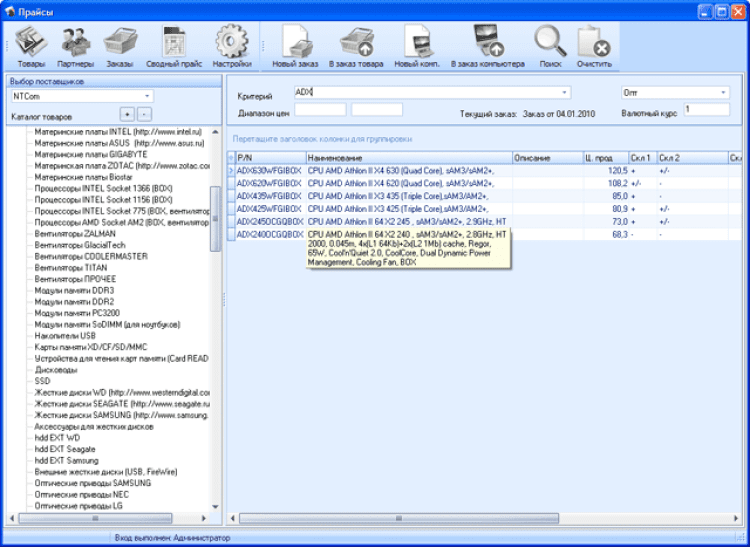This screenshot has height=547, width=750.
Task: Click the Ц. прод column header
Action: (x=605, y=158)
